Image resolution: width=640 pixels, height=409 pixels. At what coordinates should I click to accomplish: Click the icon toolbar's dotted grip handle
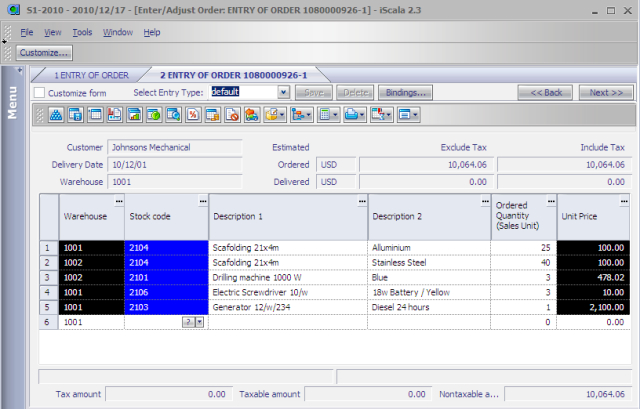click(40, 115)
